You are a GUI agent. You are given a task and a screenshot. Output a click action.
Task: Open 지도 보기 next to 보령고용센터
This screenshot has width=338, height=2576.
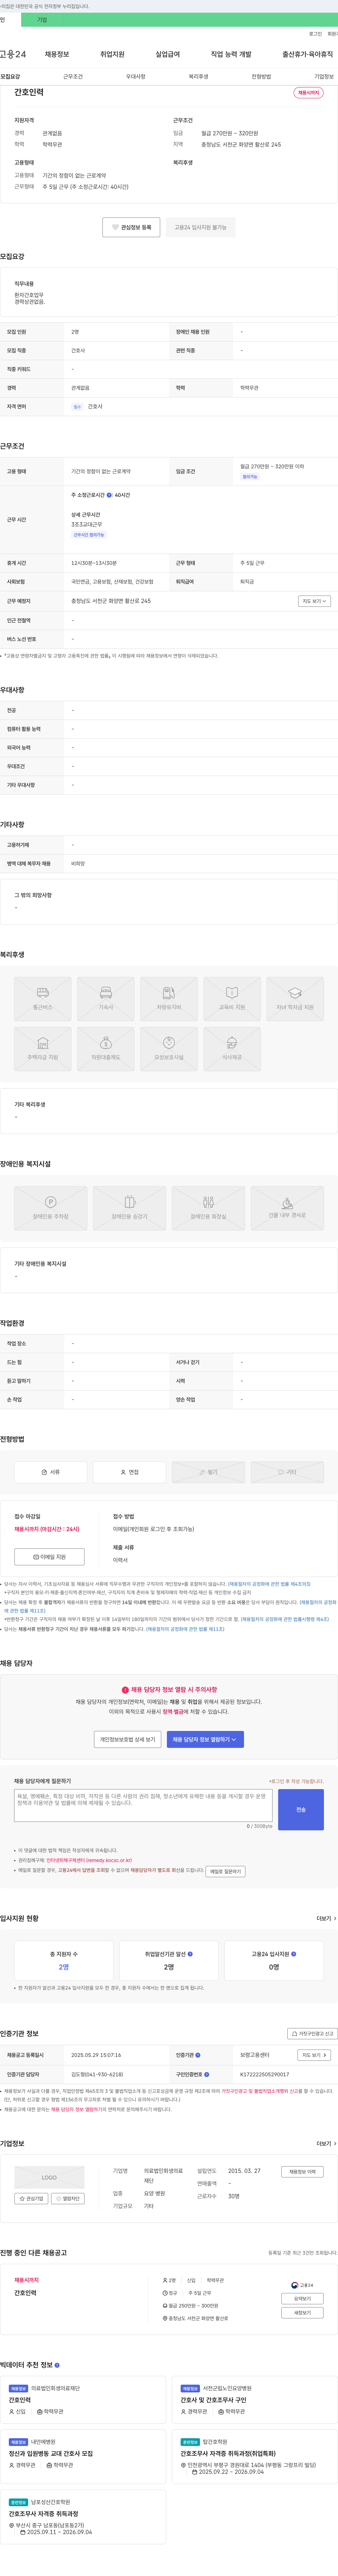click(x=314, y=2055)
